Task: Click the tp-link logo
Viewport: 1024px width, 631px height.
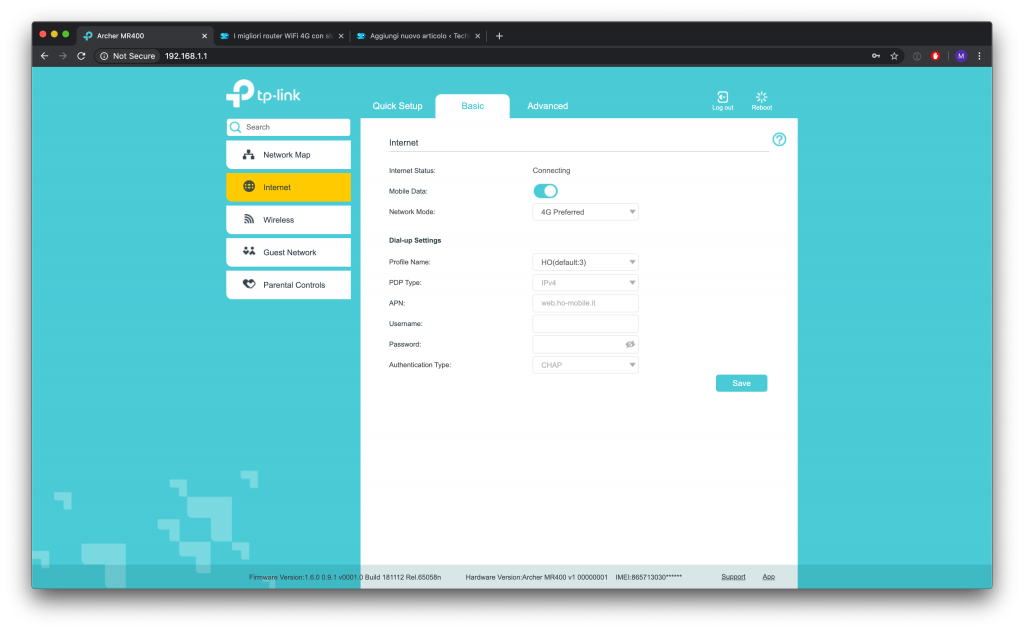Action: (x=263, y=93)
